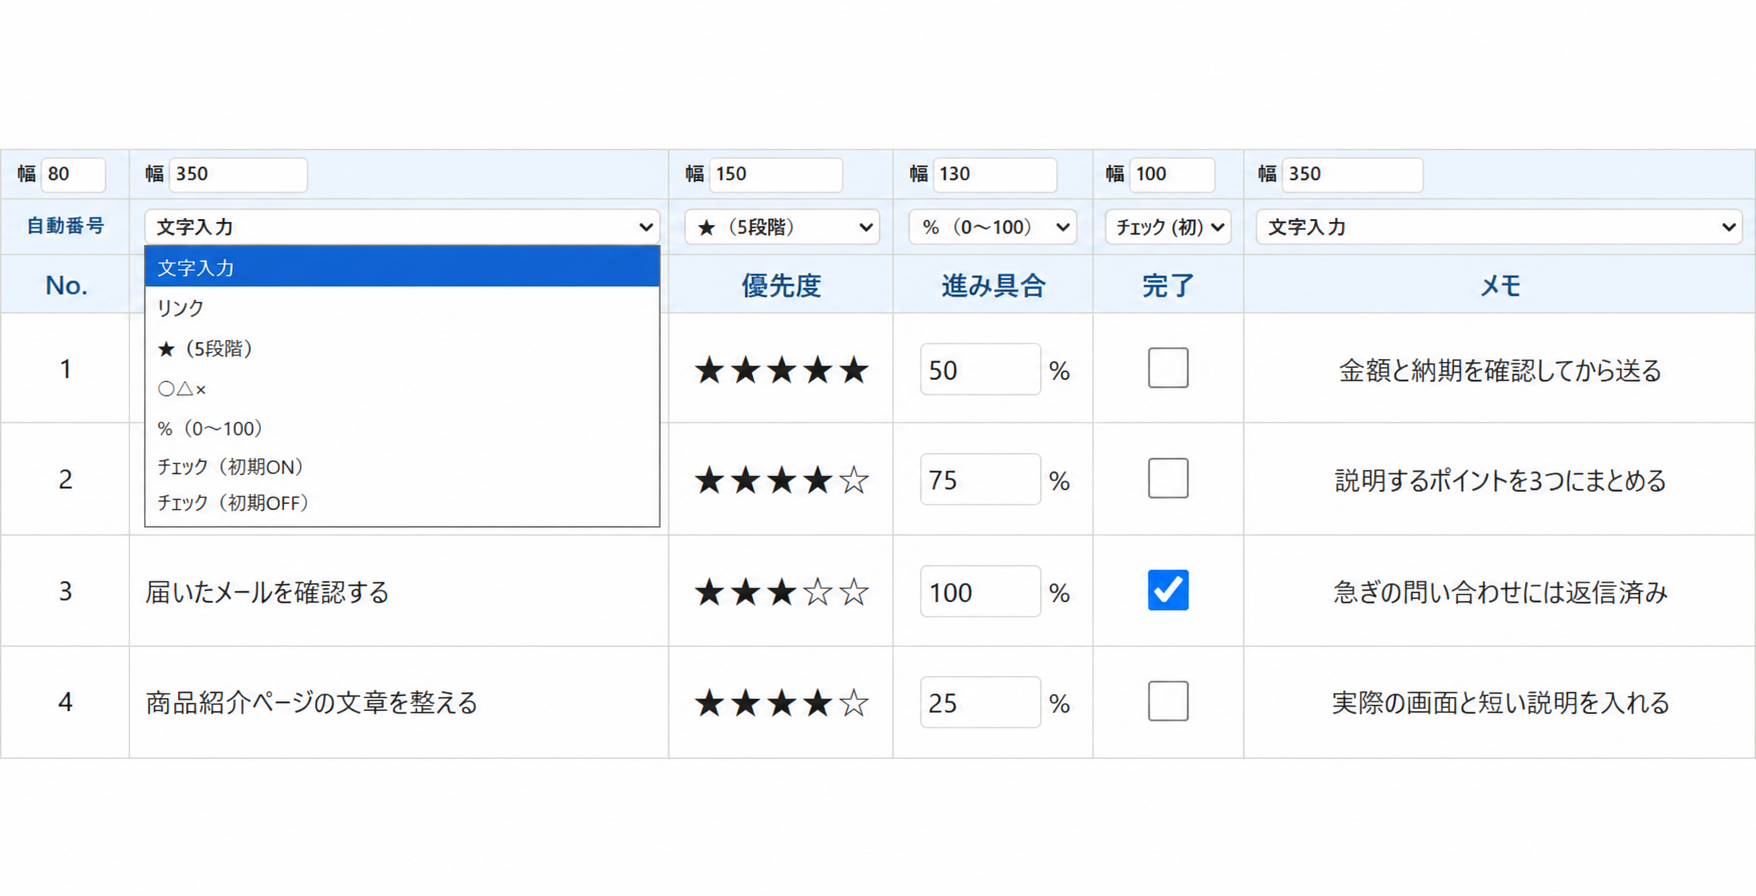Viewport: 1756px width, 896px height.
Task: Click the progress field showing 50
Action: pos(980,369)
